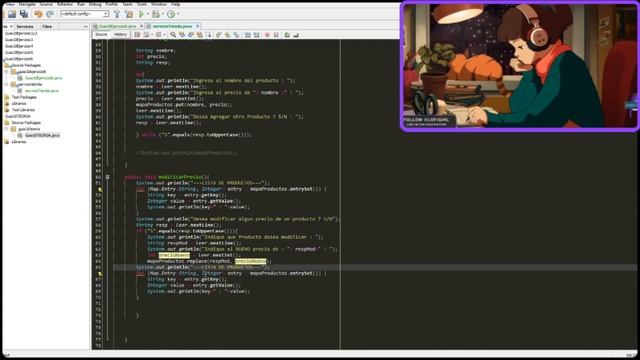Close the Guia10Ejercicio6.java editor tab
This screenshot has height=360, width=640.
[141, 26]
